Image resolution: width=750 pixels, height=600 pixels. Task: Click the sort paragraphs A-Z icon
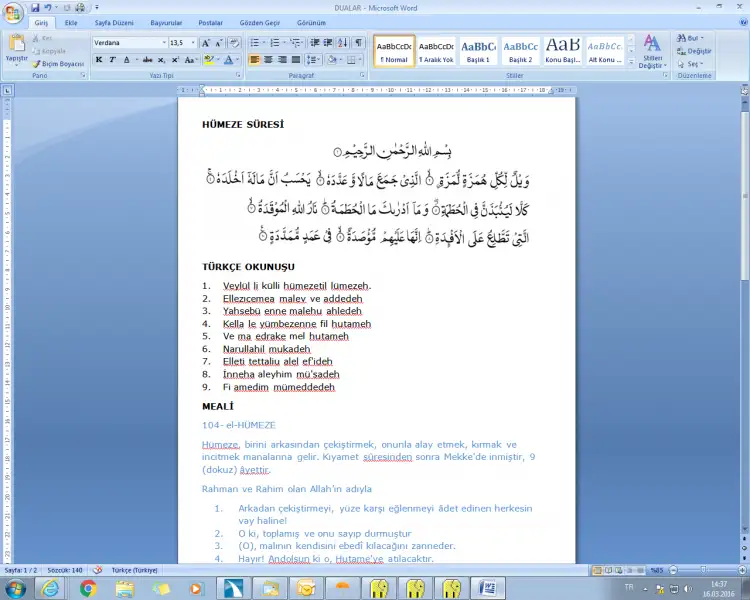click(342, 43)
